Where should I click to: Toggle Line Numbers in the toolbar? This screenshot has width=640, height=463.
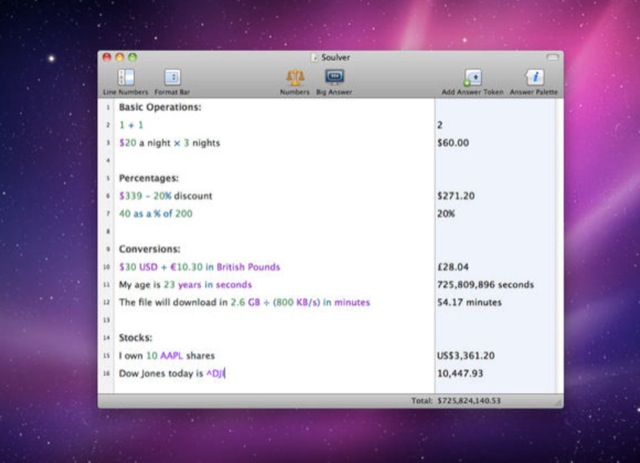tap(126, 82)
